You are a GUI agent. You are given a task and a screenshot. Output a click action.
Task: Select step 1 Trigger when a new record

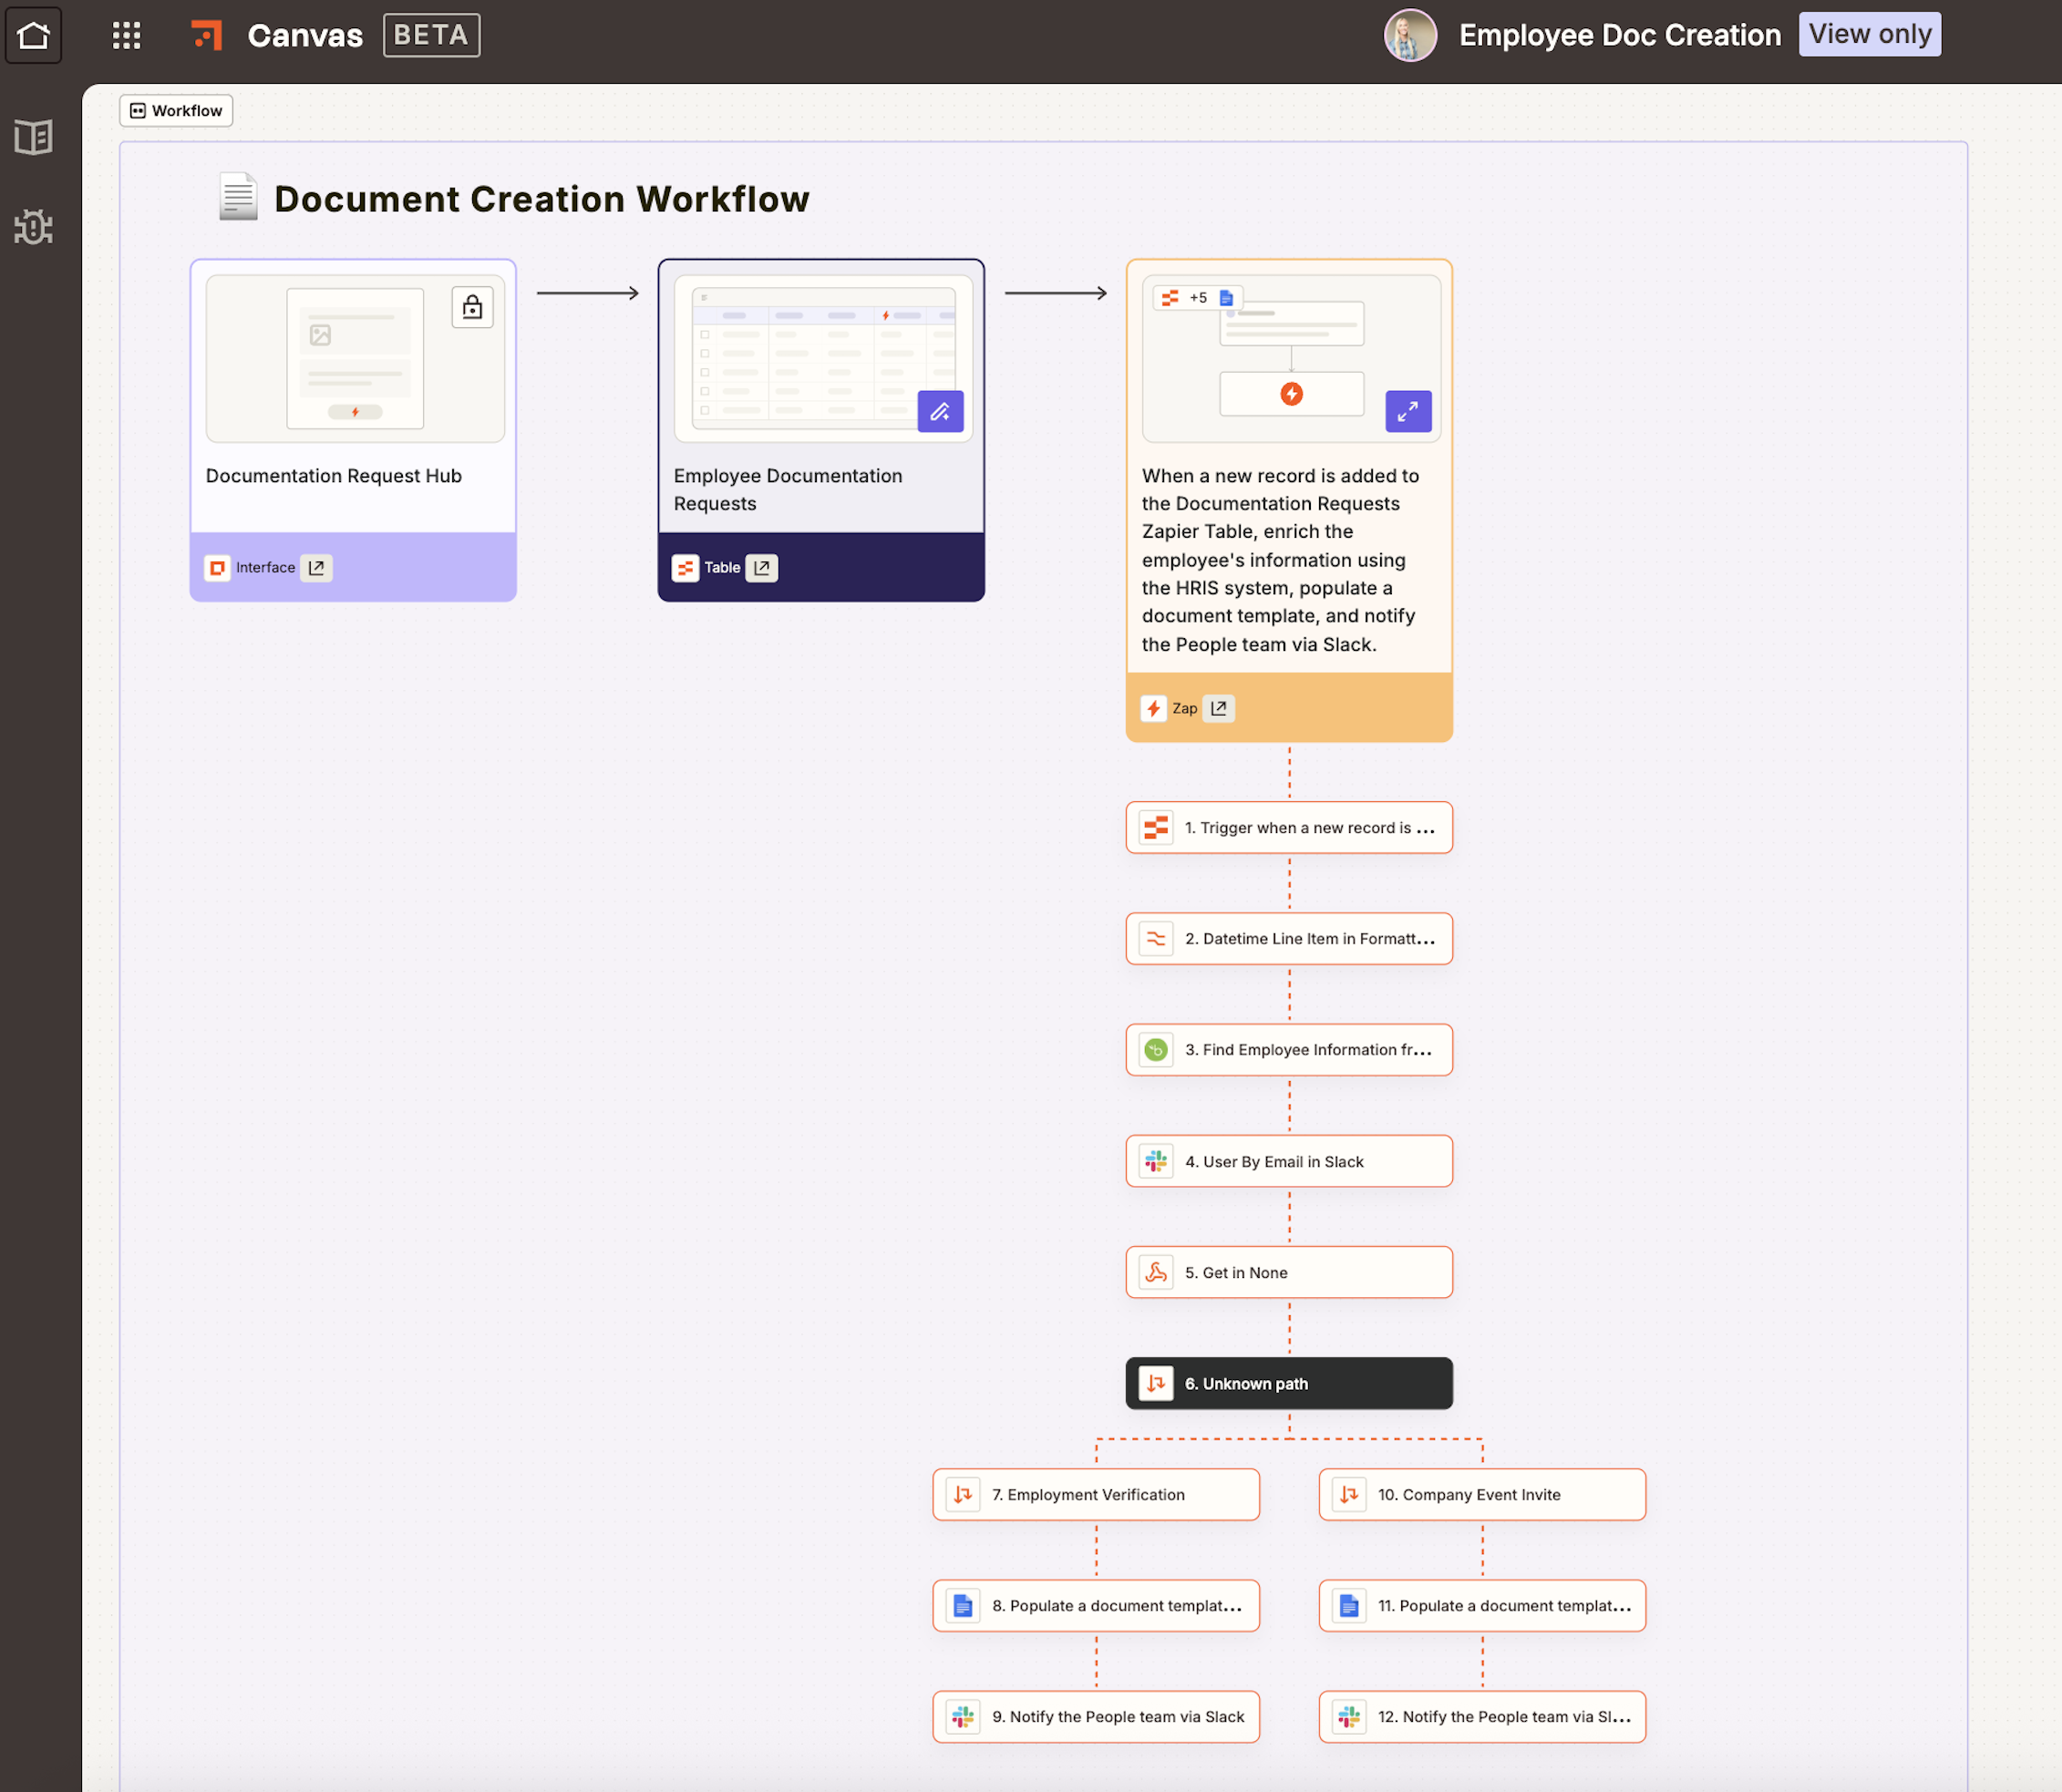coord(1288,828)
